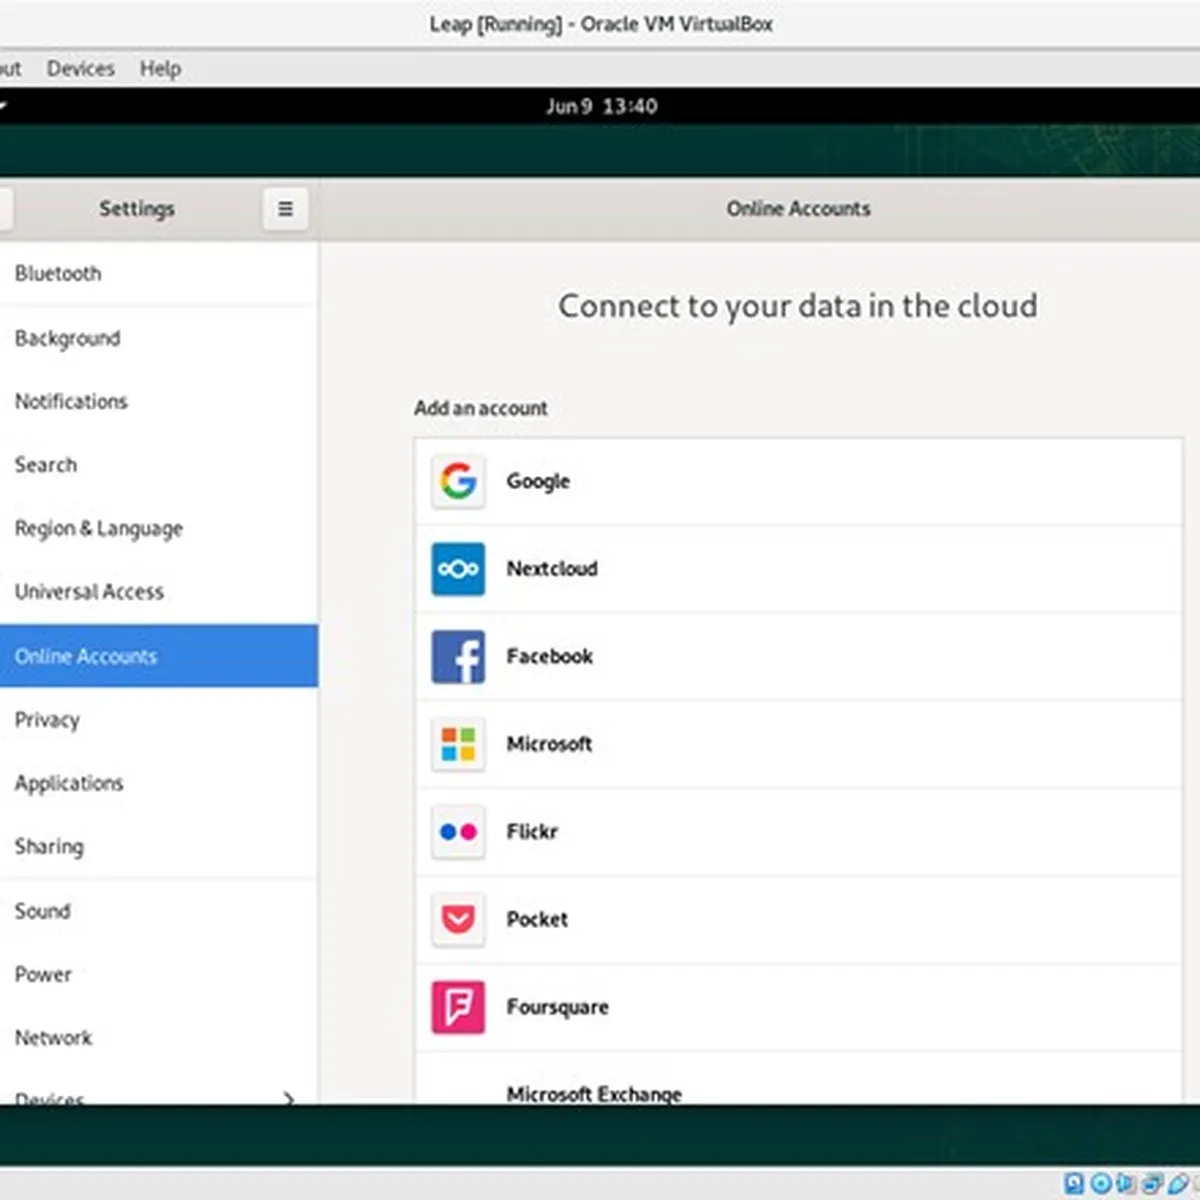Click VirtualBox USB status icon

[1178, 1184]
